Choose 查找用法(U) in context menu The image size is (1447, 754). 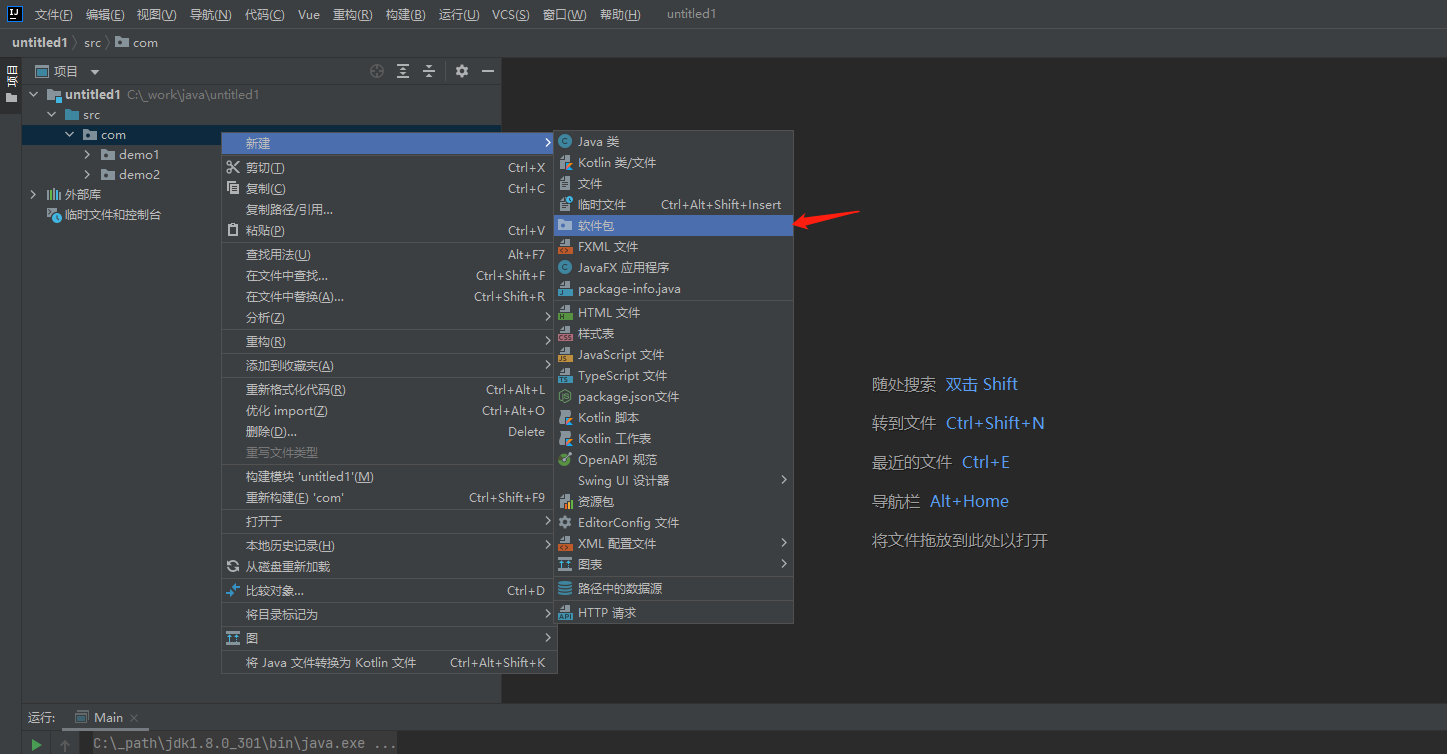[x=389, y=255]
